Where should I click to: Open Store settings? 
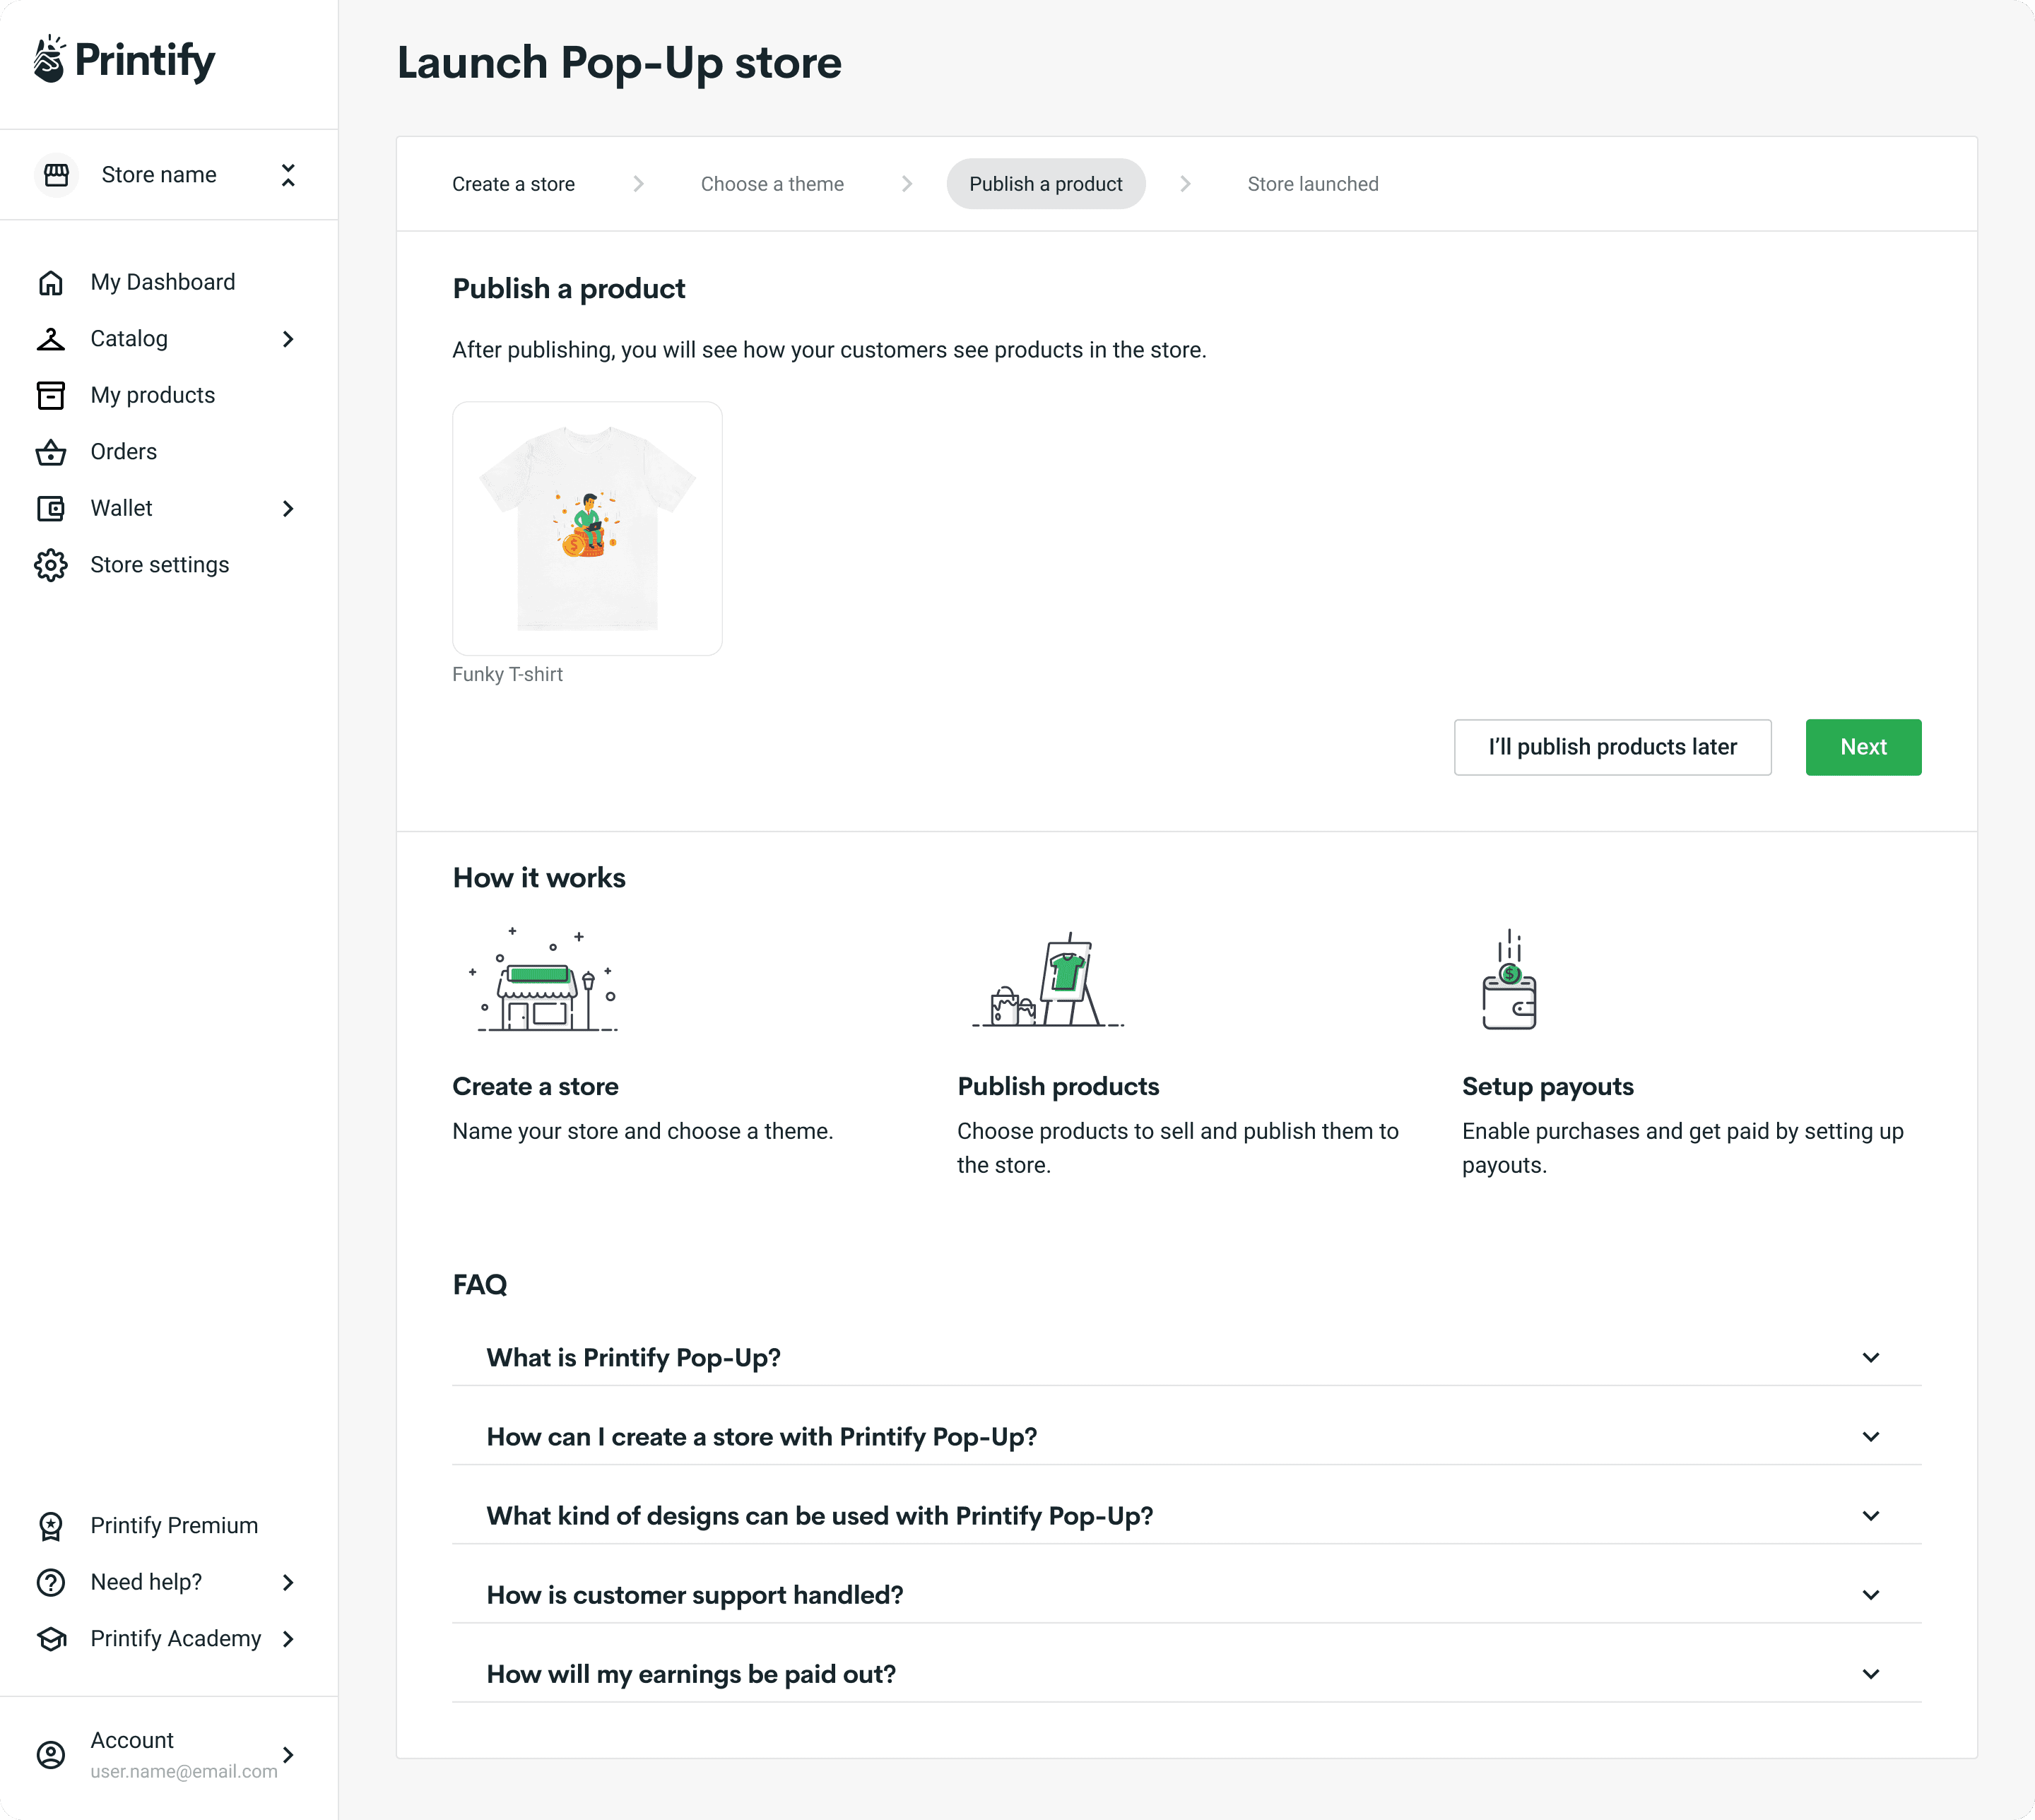tap(160, 565)
